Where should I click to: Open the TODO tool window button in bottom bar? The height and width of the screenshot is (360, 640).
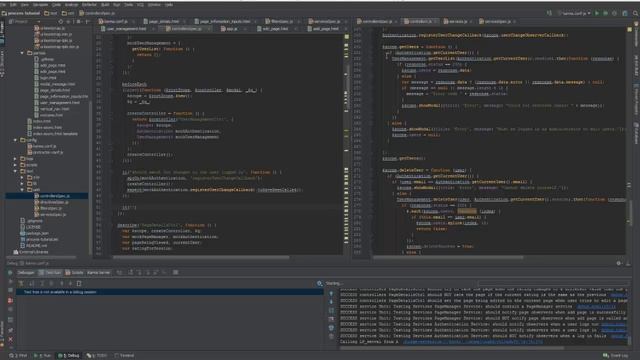click(97, 356)
